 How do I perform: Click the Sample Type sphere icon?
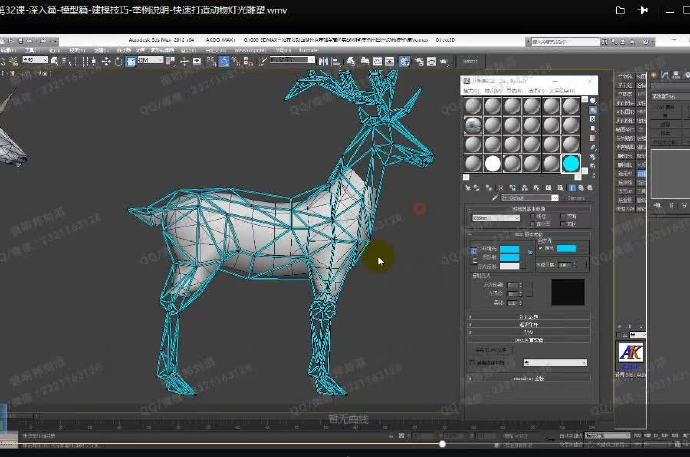pyautogui.click(x=593, y=100)
